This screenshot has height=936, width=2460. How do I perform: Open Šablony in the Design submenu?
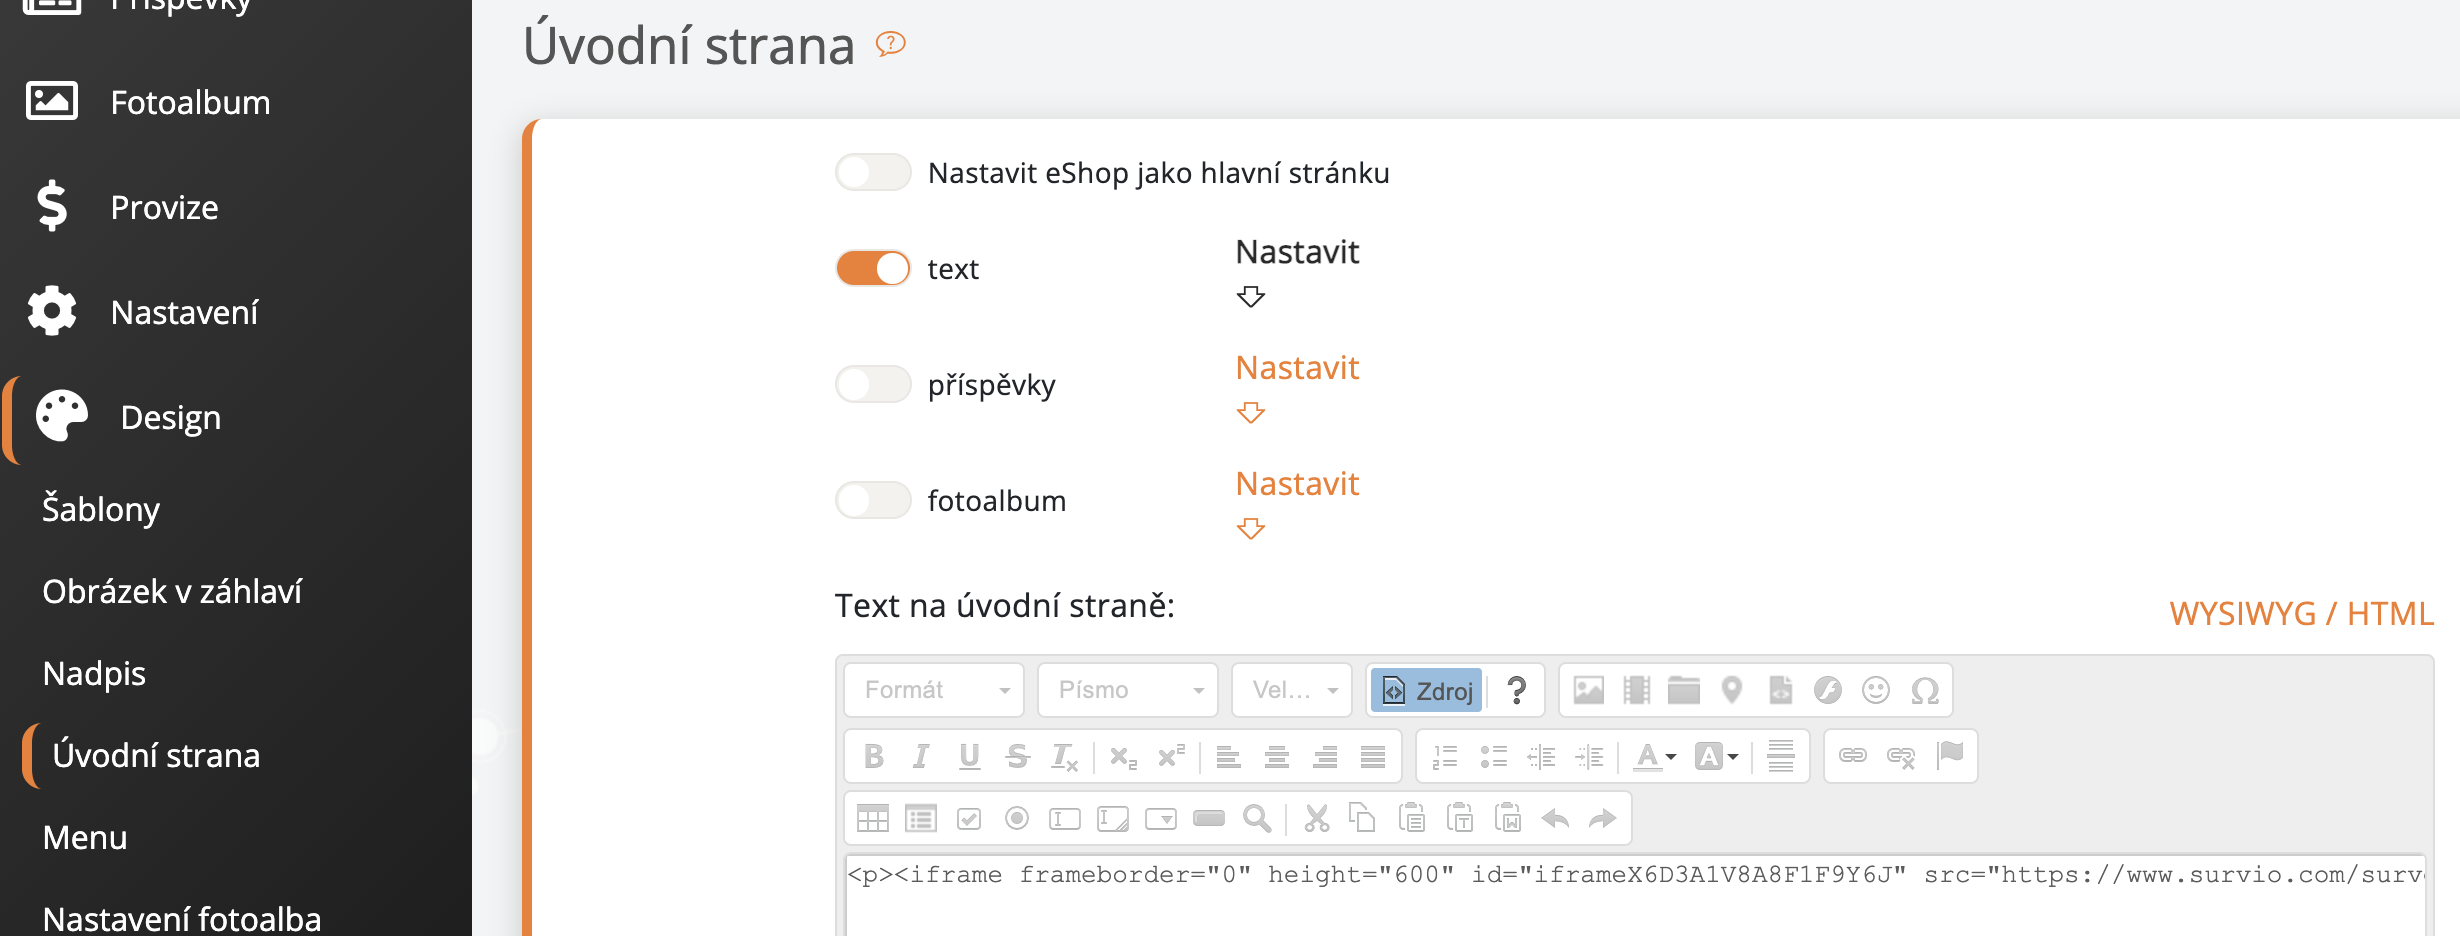pyautogui.click(x=101, y=509)
